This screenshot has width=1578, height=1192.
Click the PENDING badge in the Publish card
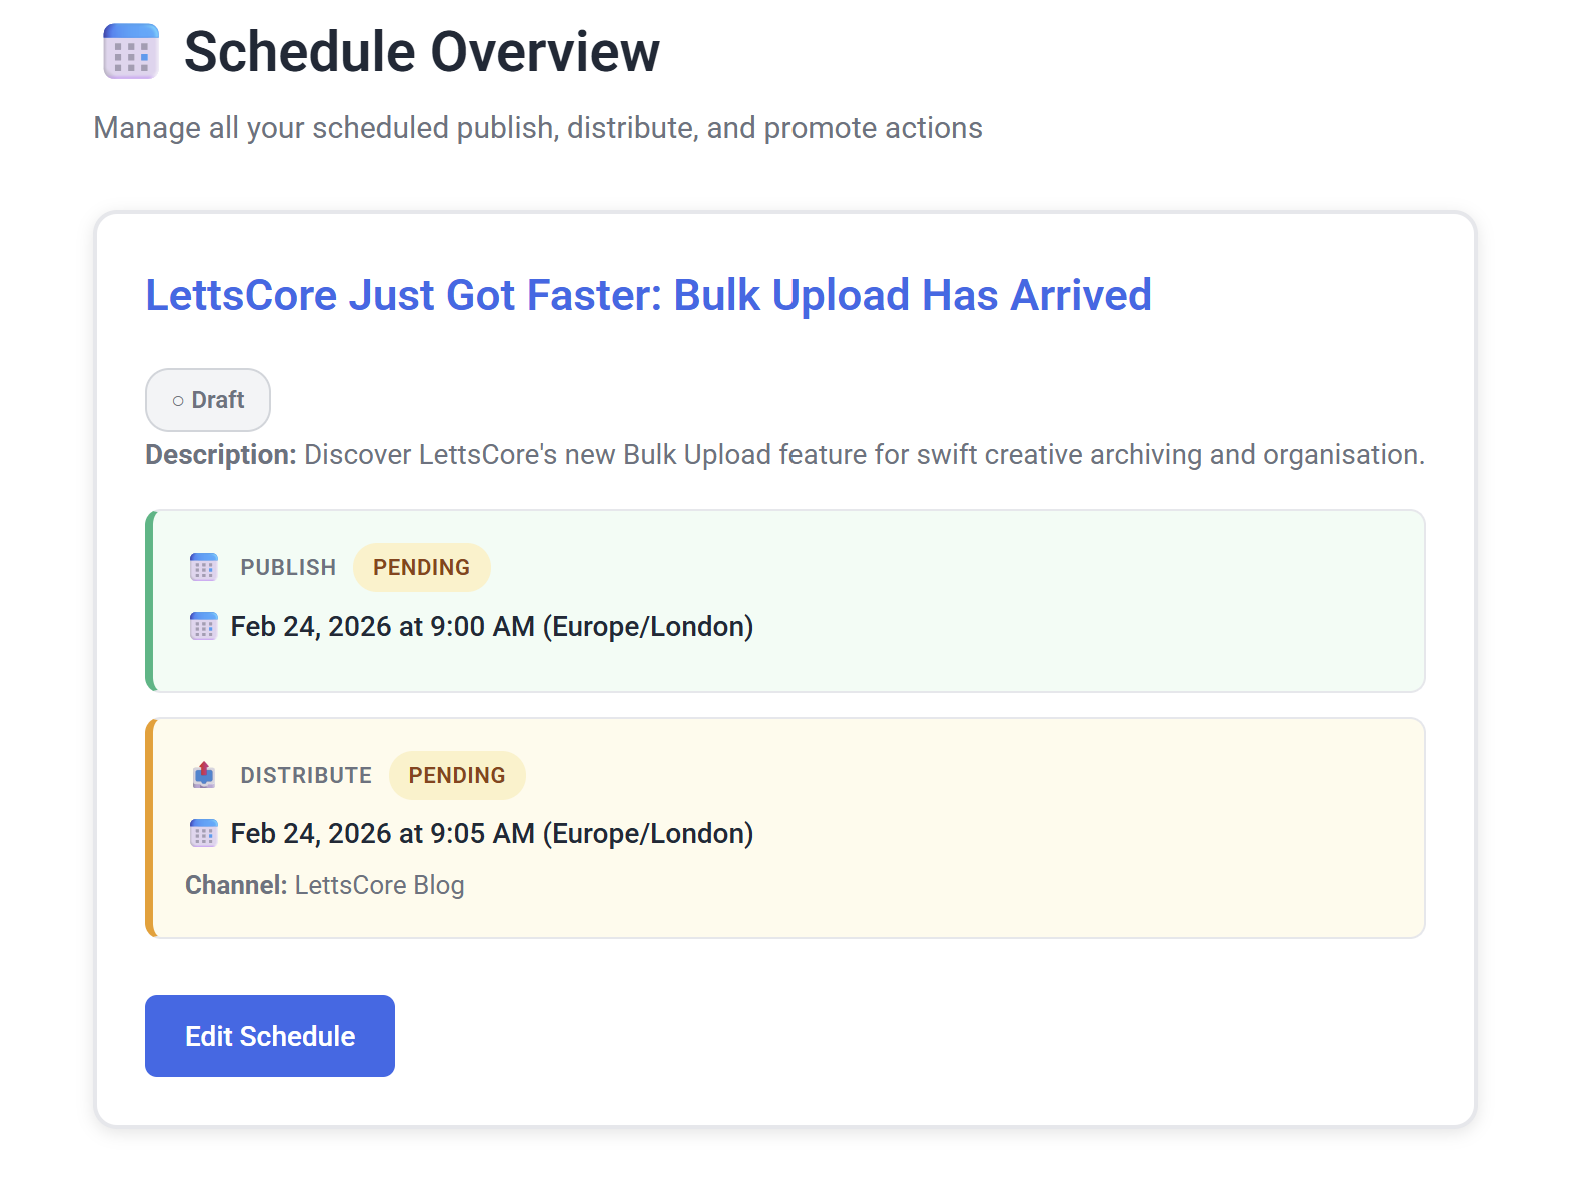(422, 567)
